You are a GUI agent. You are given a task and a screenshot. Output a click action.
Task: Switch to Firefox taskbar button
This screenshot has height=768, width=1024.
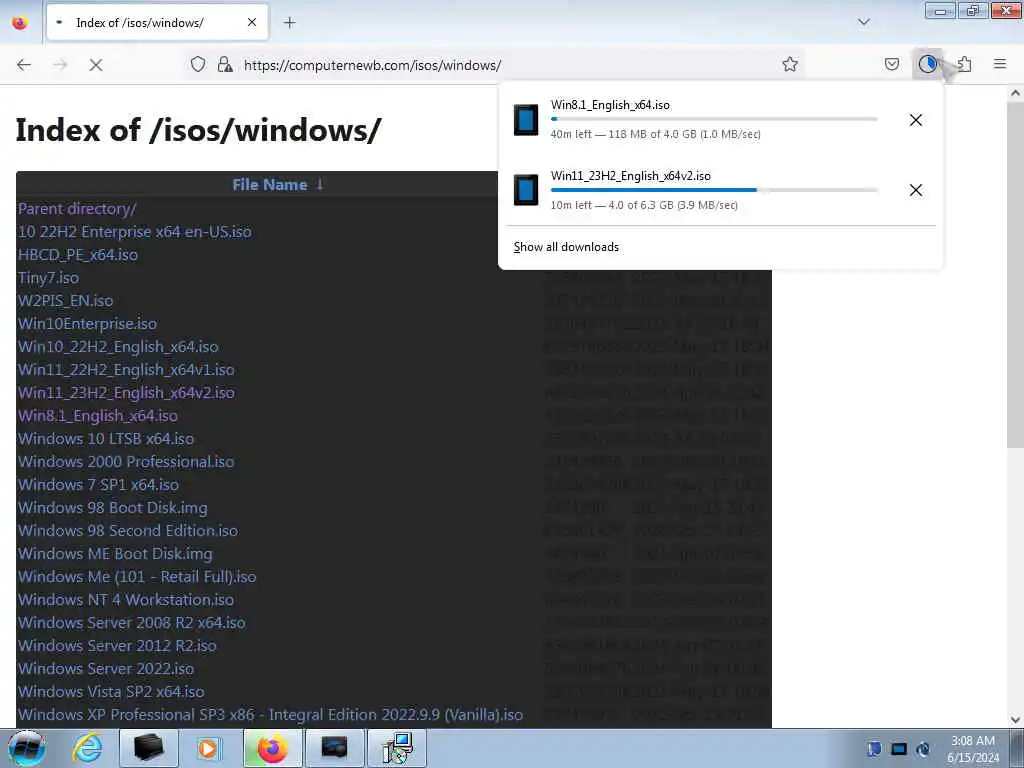click(271, 748)
